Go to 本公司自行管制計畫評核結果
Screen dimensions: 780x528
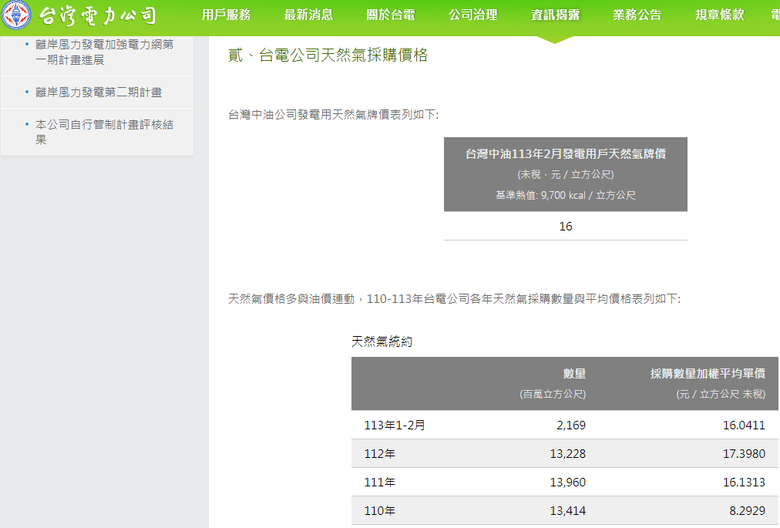pos(104,132)
